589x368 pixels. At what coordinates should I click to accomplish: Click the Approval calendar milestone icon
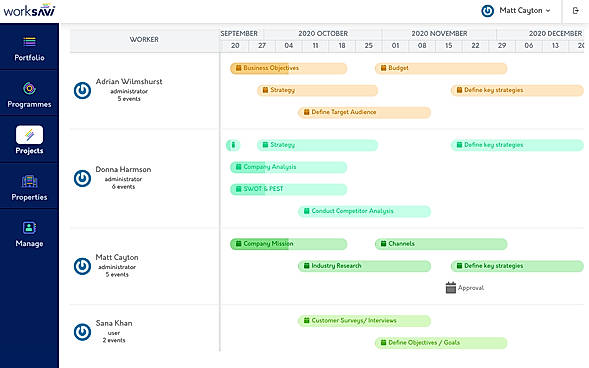coord(451,288)
